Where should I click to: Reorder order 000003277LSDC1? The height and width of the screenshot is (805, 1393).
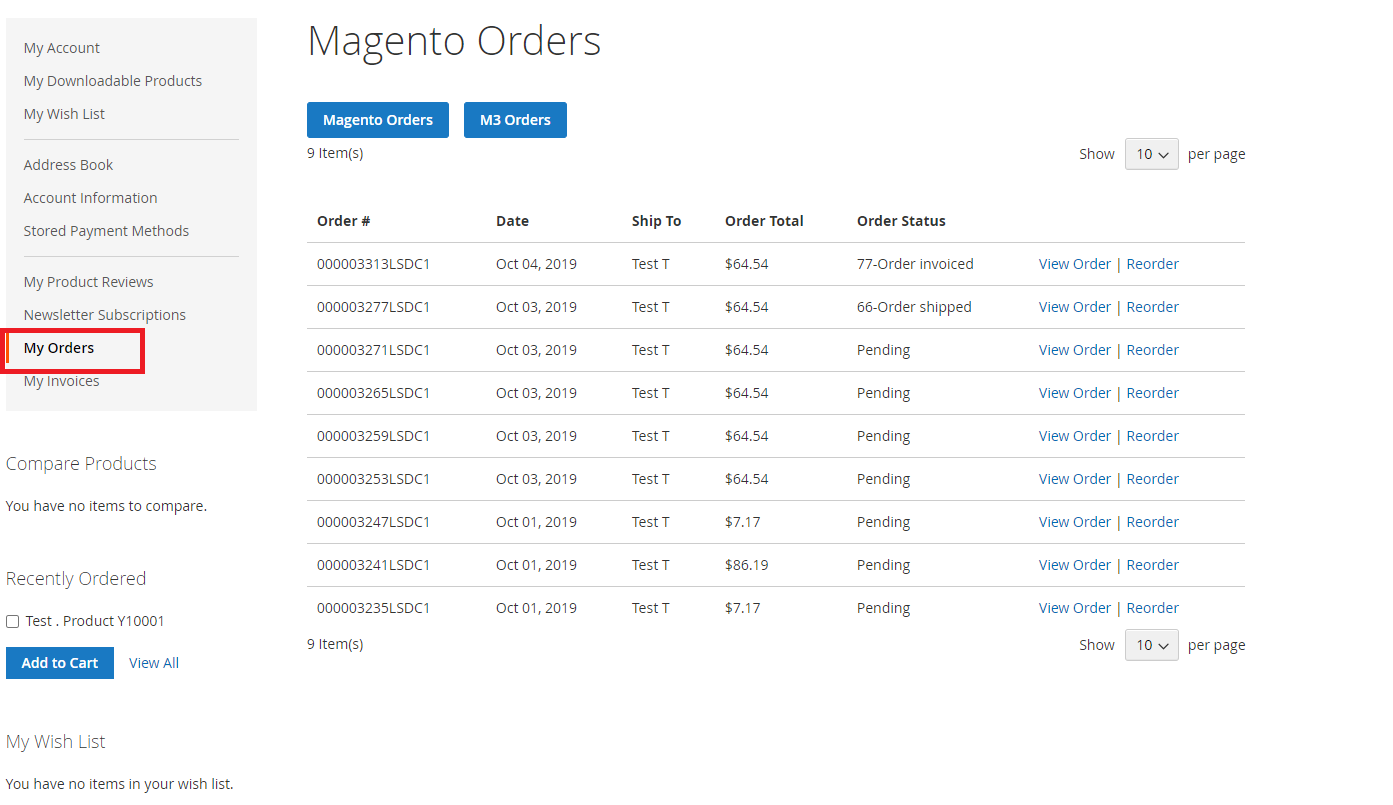[x=1153, y=307]
